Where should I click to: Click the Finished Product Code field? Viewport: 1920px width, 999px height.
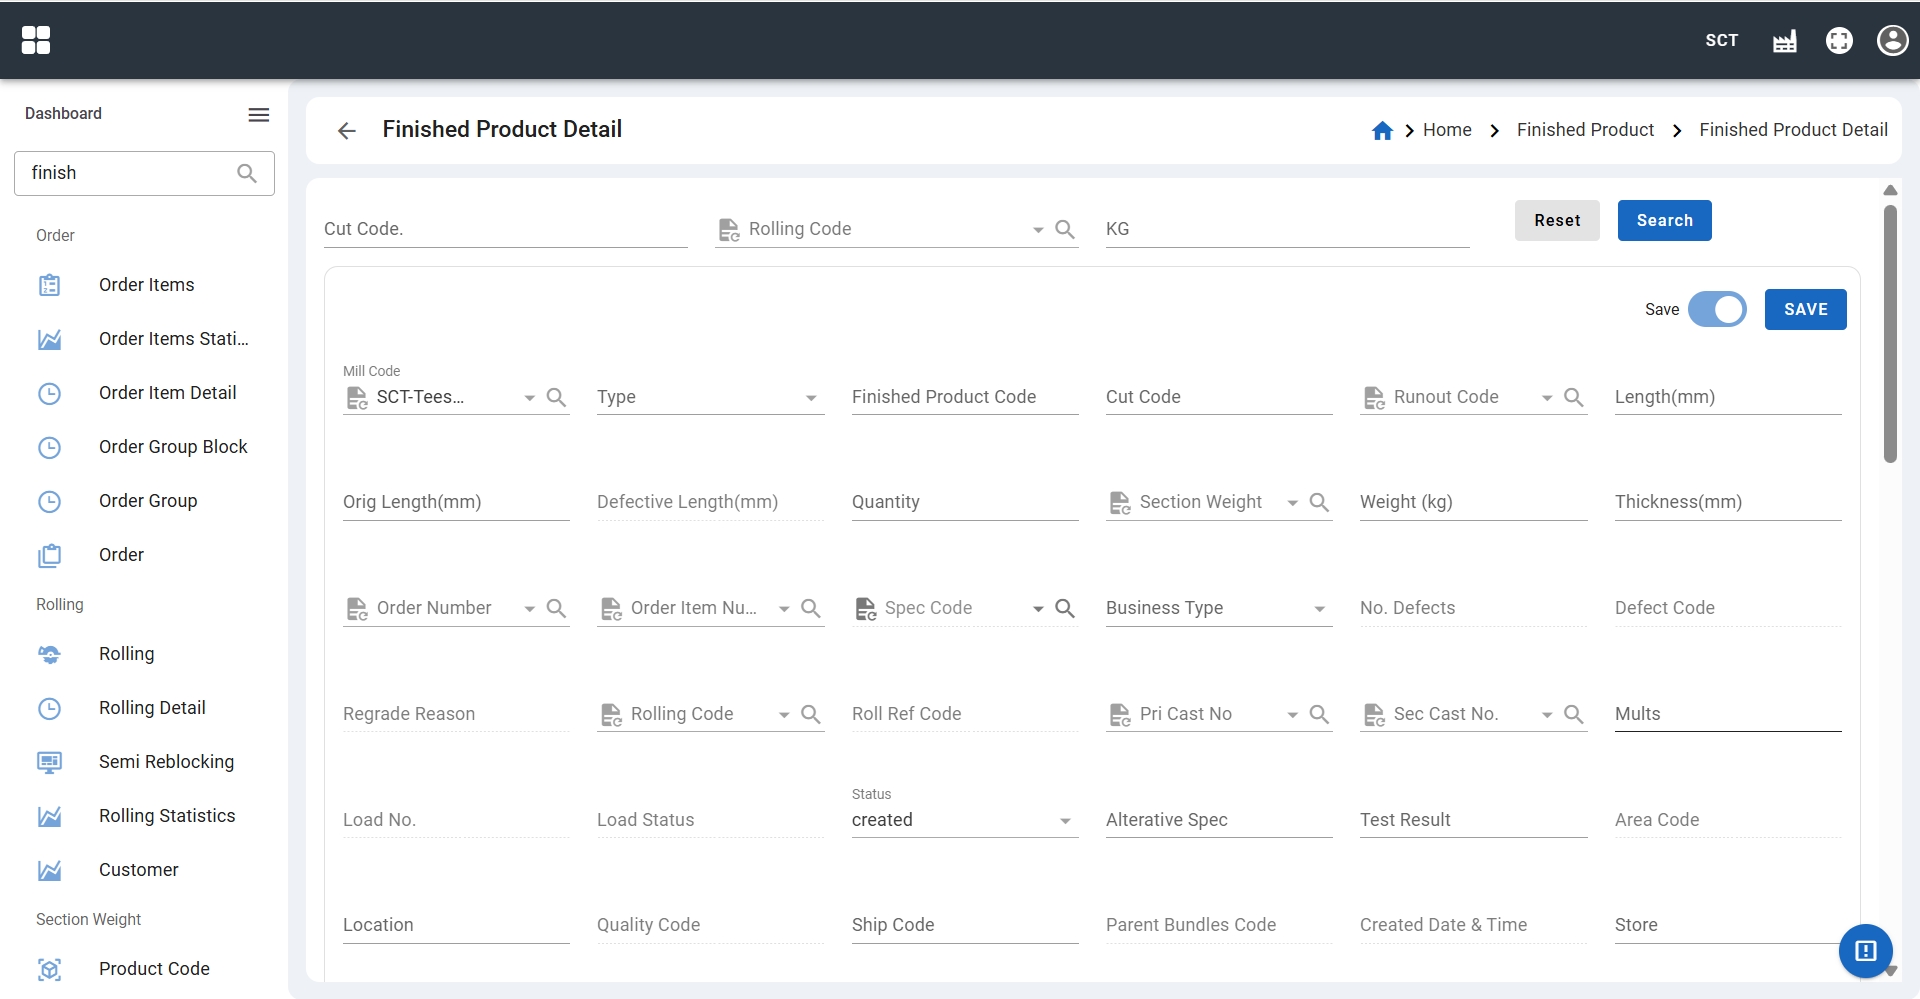pyautogui.click(x=965, y=397)
